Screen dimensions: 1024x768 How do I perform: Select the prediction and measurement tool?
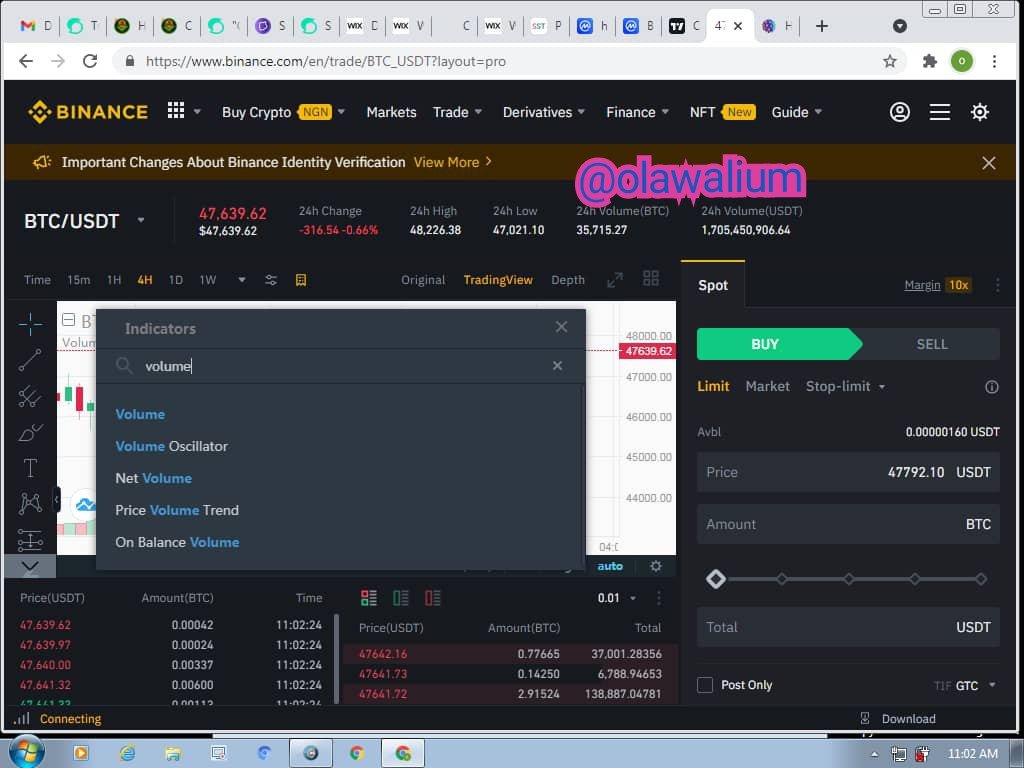pos(30,539)
